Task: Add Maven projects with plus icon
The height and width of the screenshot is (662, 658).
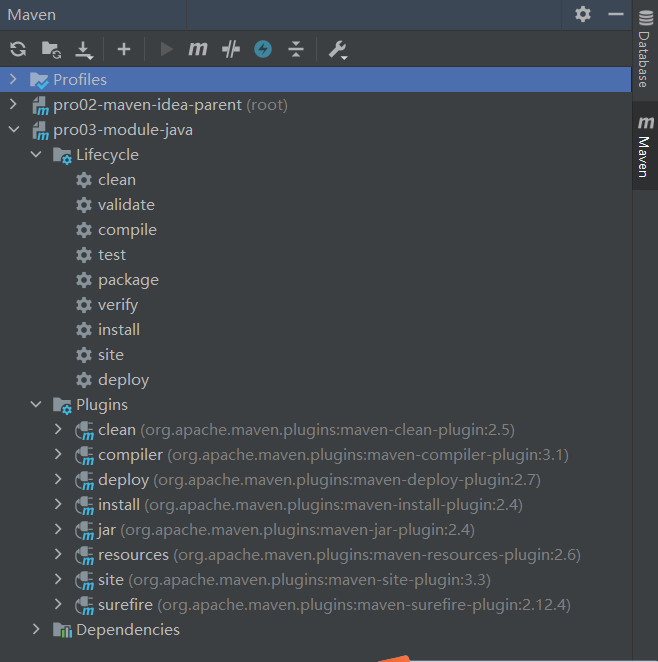Action: (124, 49)
